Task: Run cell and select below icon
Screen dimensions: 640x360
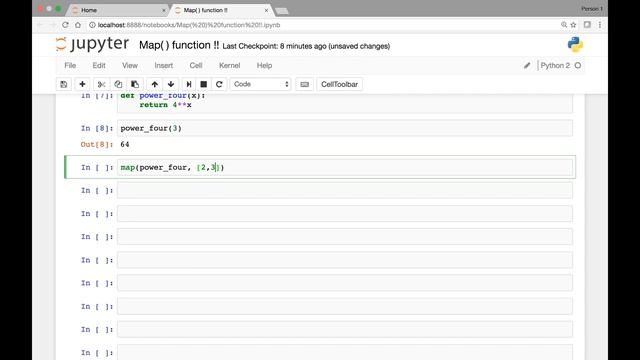Action: (x=189, y=84)
